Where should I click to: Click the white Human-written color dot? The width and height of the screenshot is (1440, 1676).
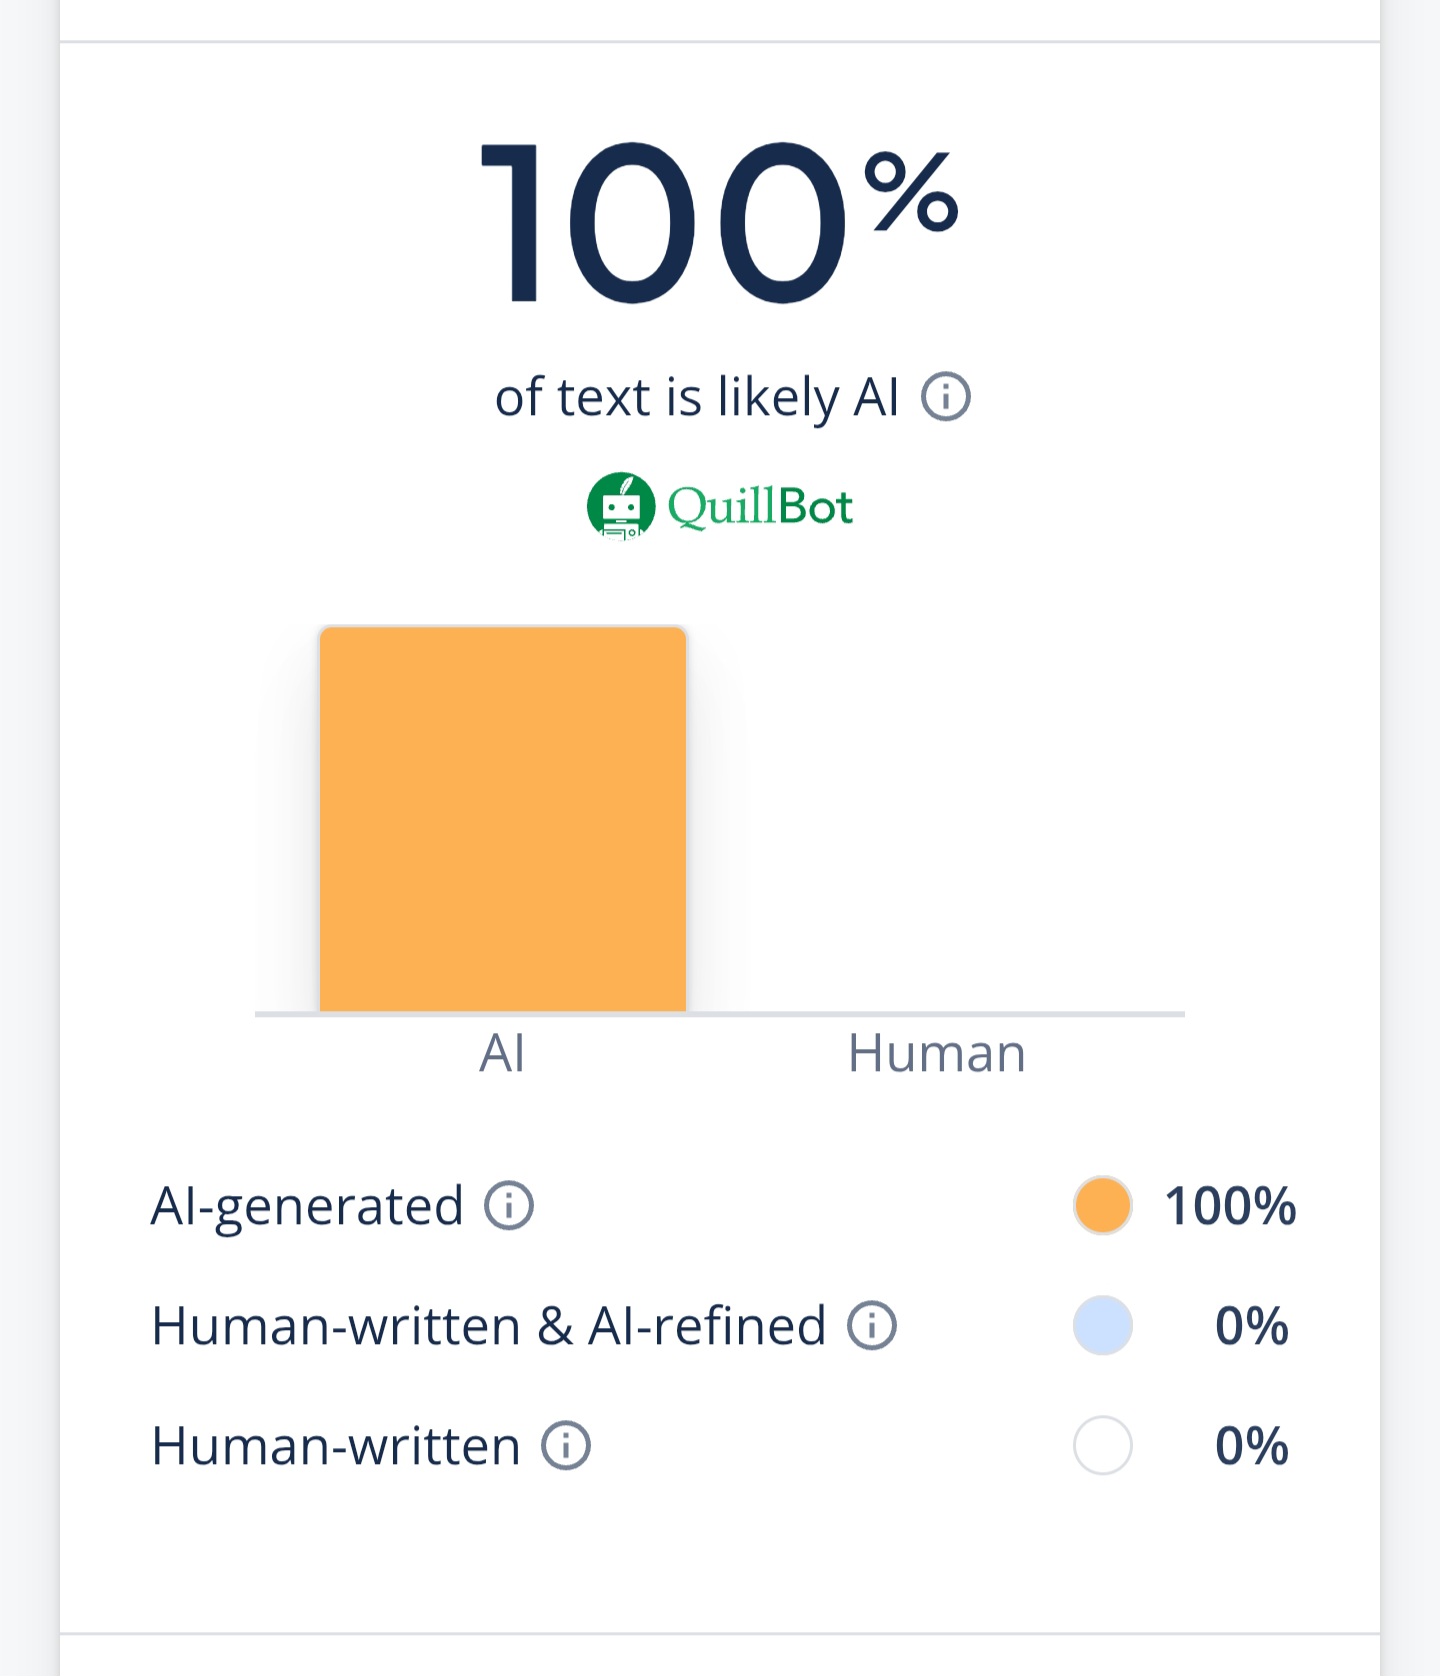(x=1102, y=1446)
